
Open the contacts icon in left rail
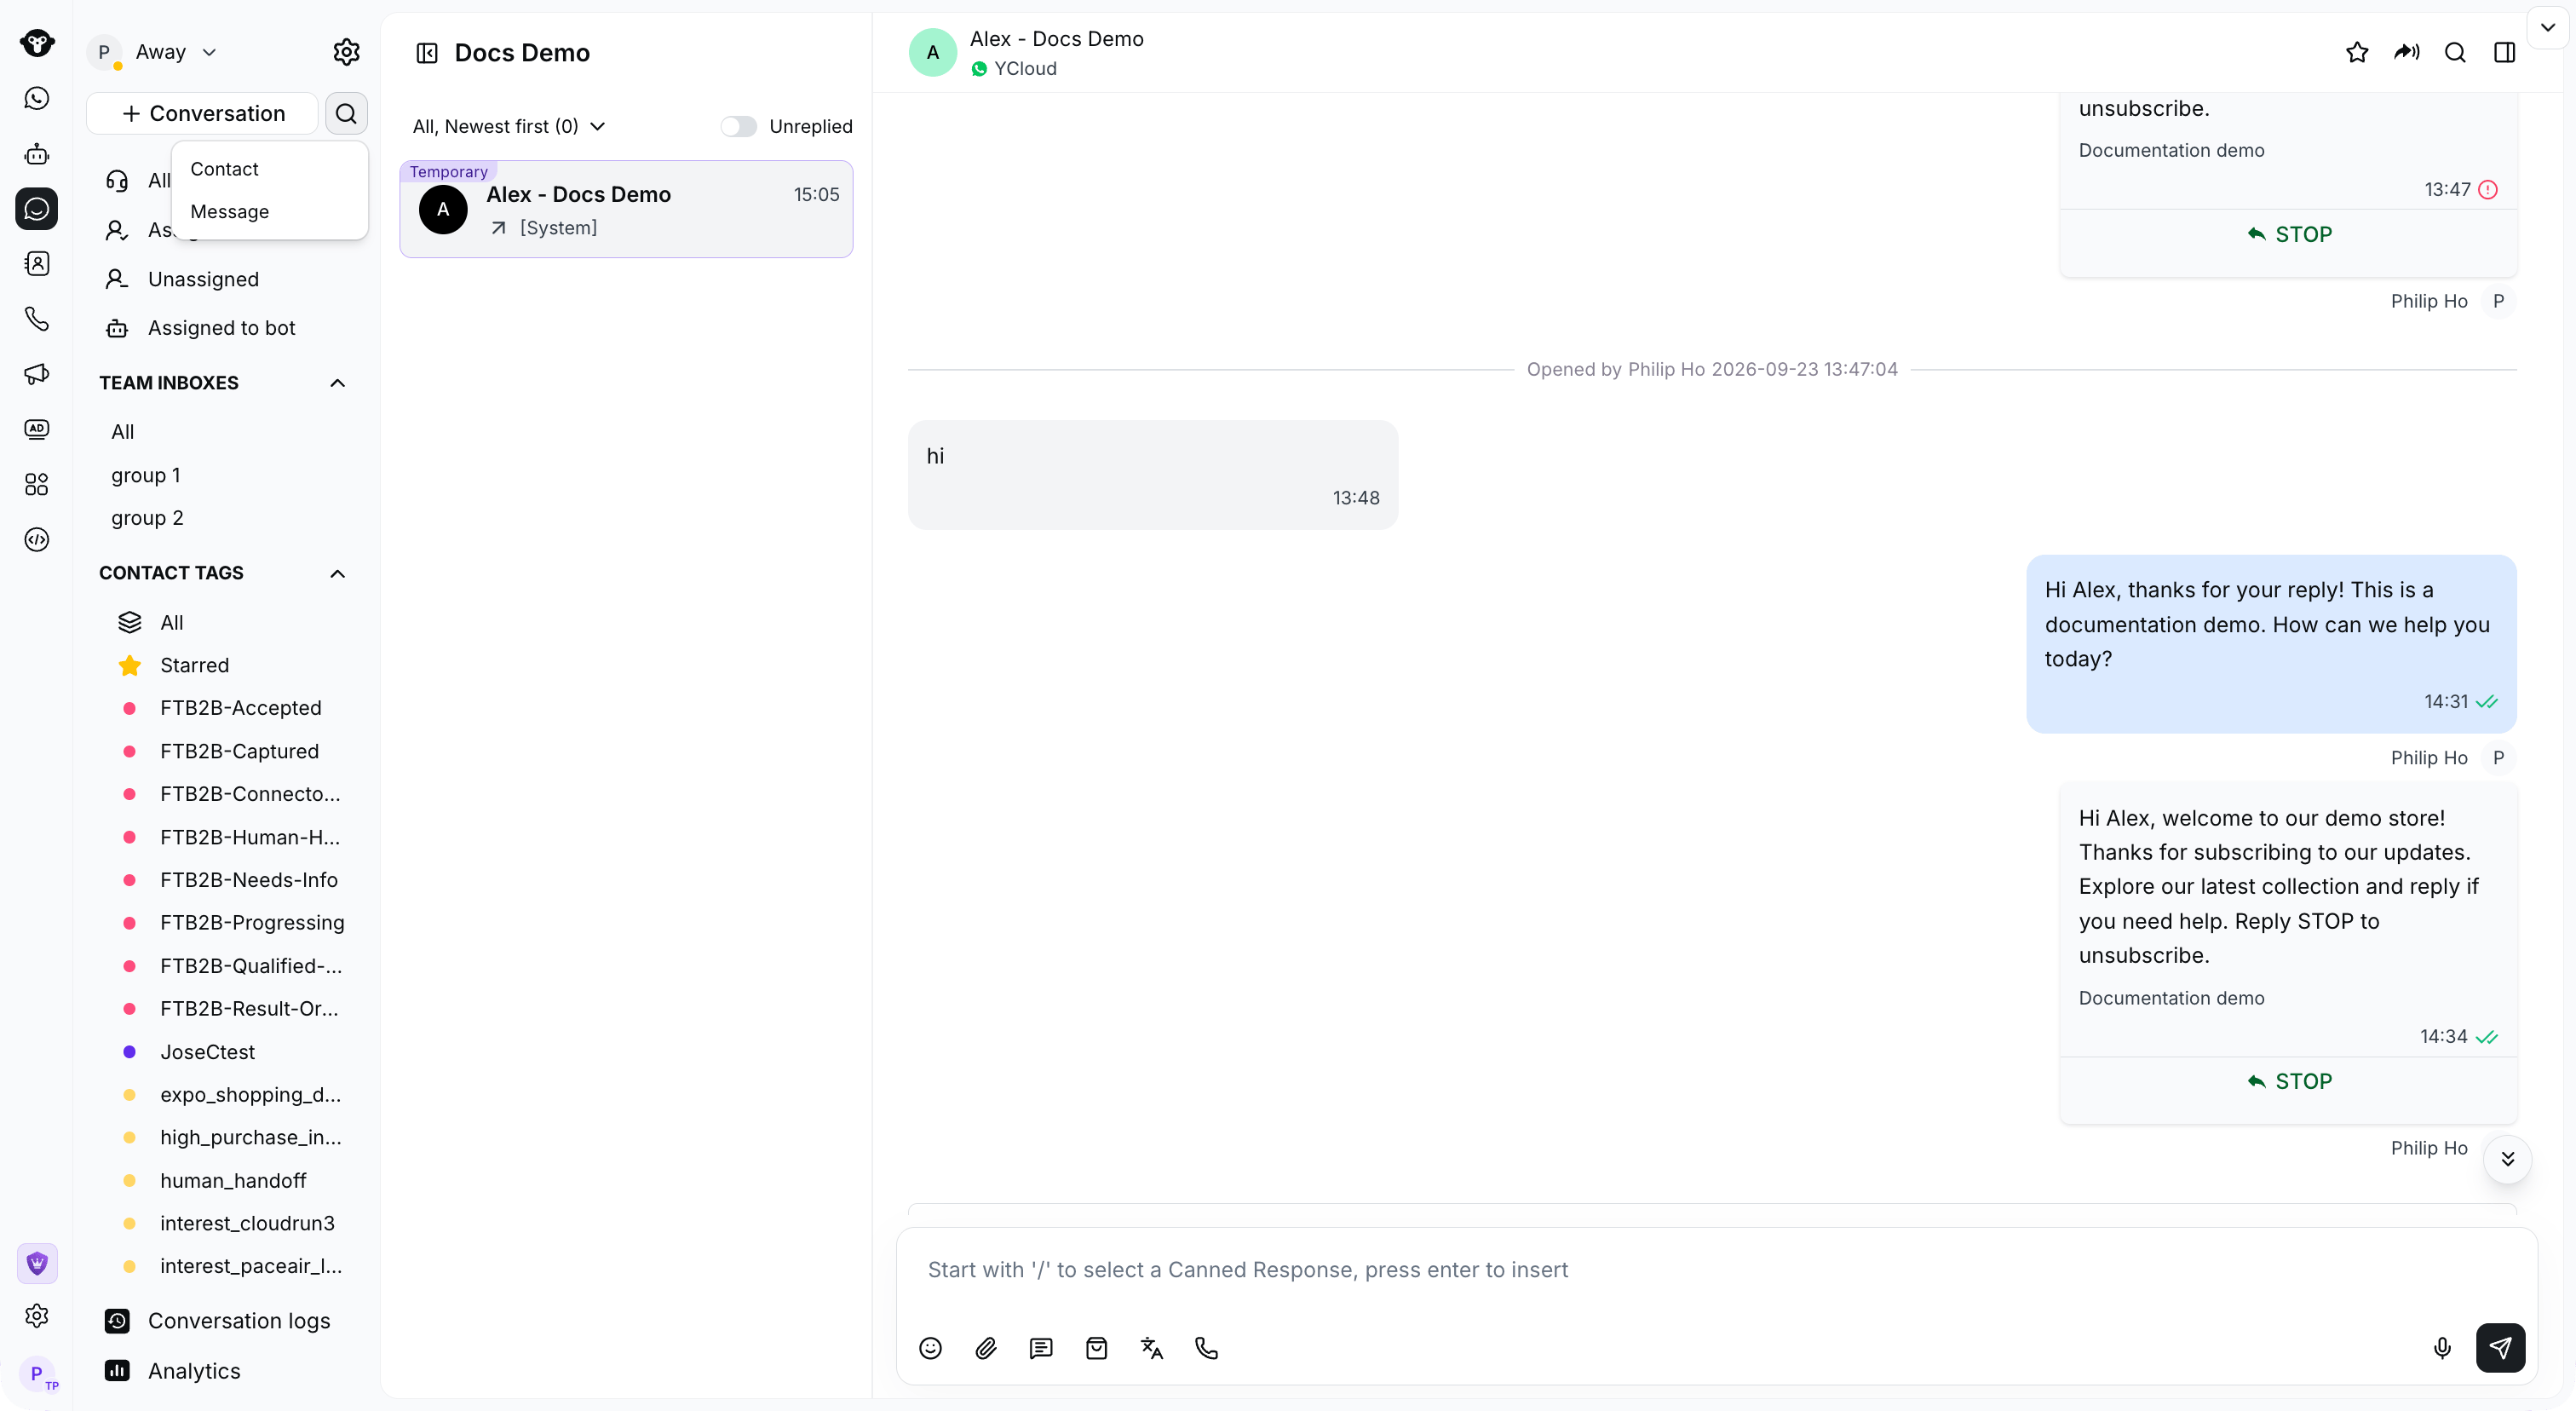tap(37, 263)
